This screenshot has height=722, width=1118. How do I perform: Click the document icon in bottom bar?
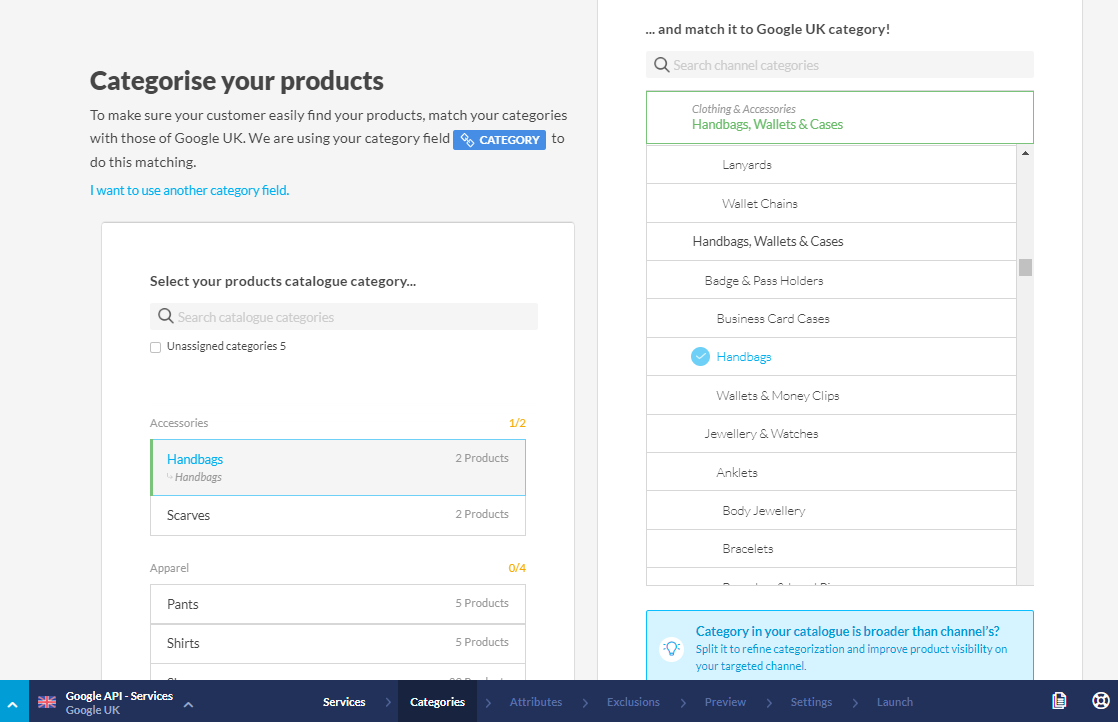pyautogui.click(x=1059, y=701)
